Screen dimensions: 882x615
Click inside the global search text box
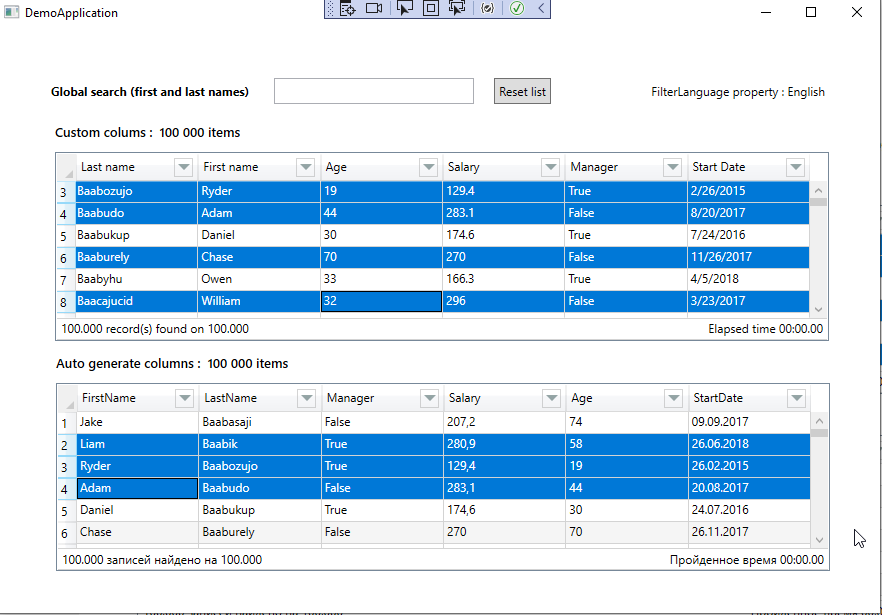pos(373,91)
